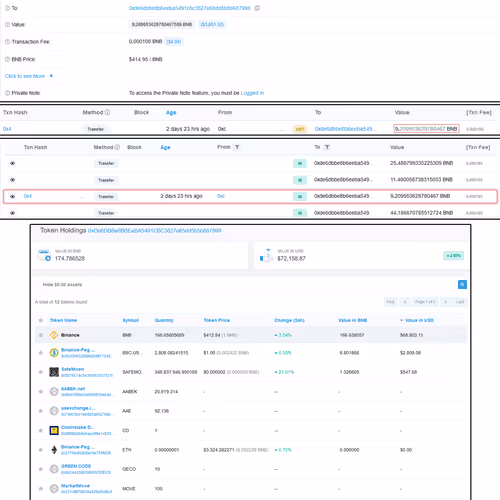
Task: Expand the Click to see More section
Action: tap(29, 76)
